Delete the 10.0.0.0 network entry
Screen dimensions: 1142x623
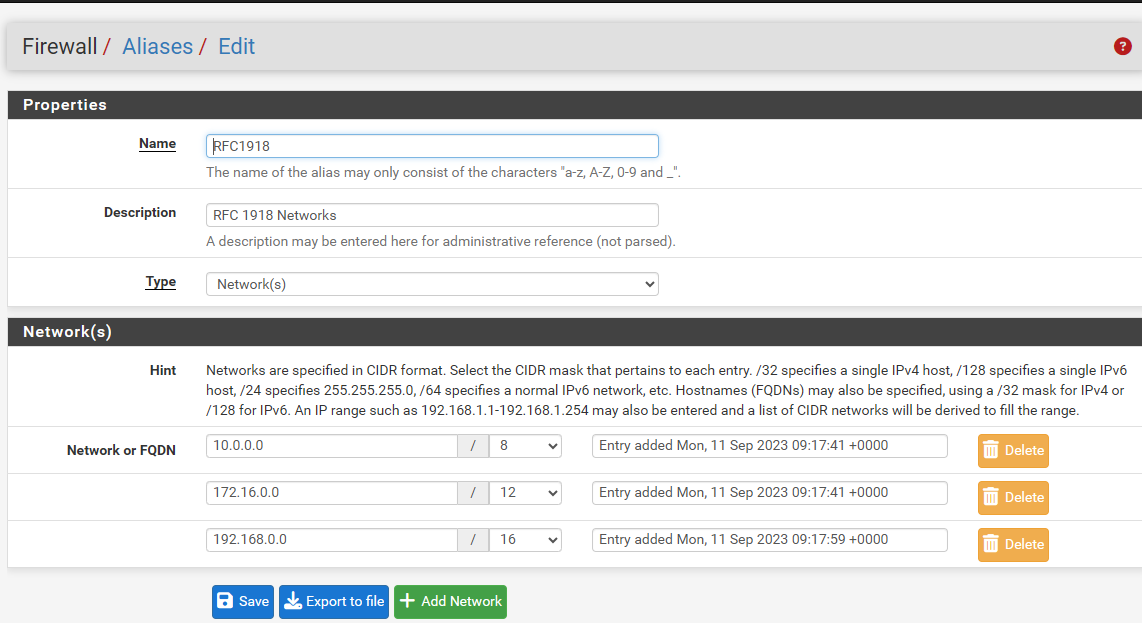coord(1013,450)
